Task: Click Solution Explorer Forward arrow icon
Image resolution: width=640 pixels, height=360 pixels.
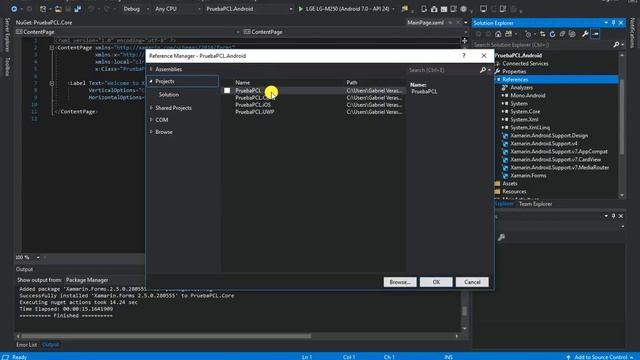Action: 488,34
